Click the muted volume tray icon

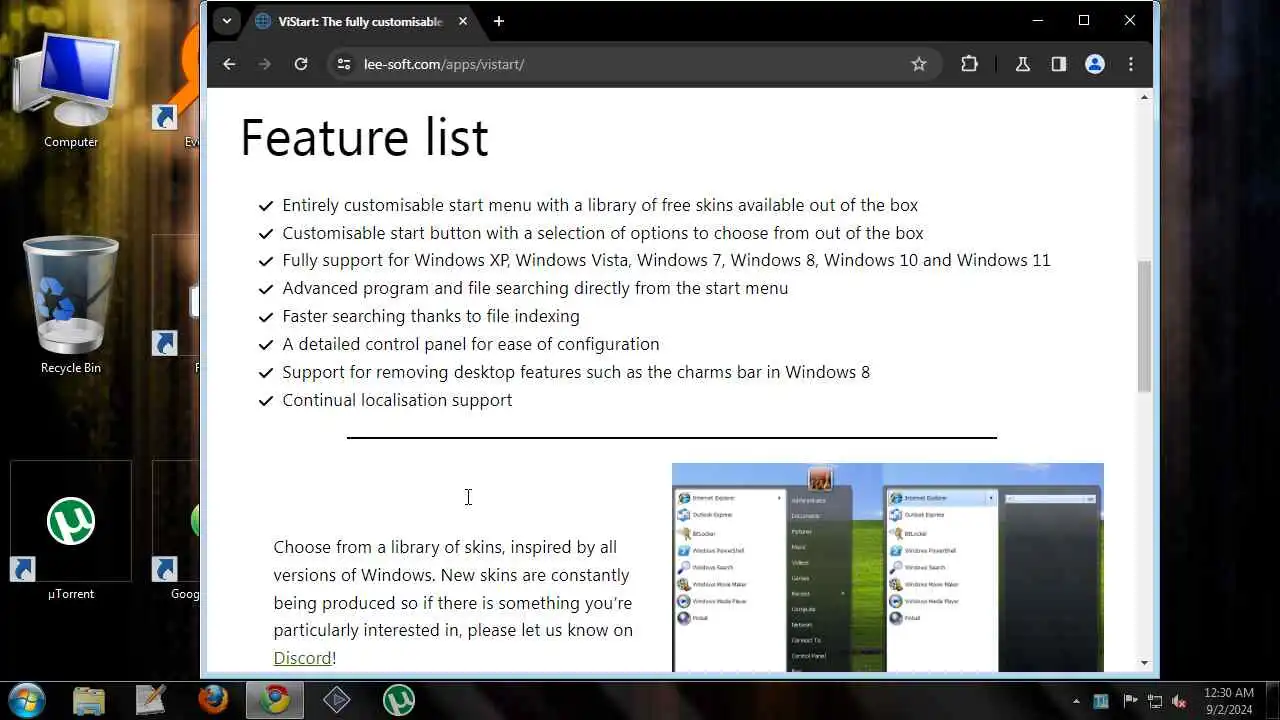1179,701
